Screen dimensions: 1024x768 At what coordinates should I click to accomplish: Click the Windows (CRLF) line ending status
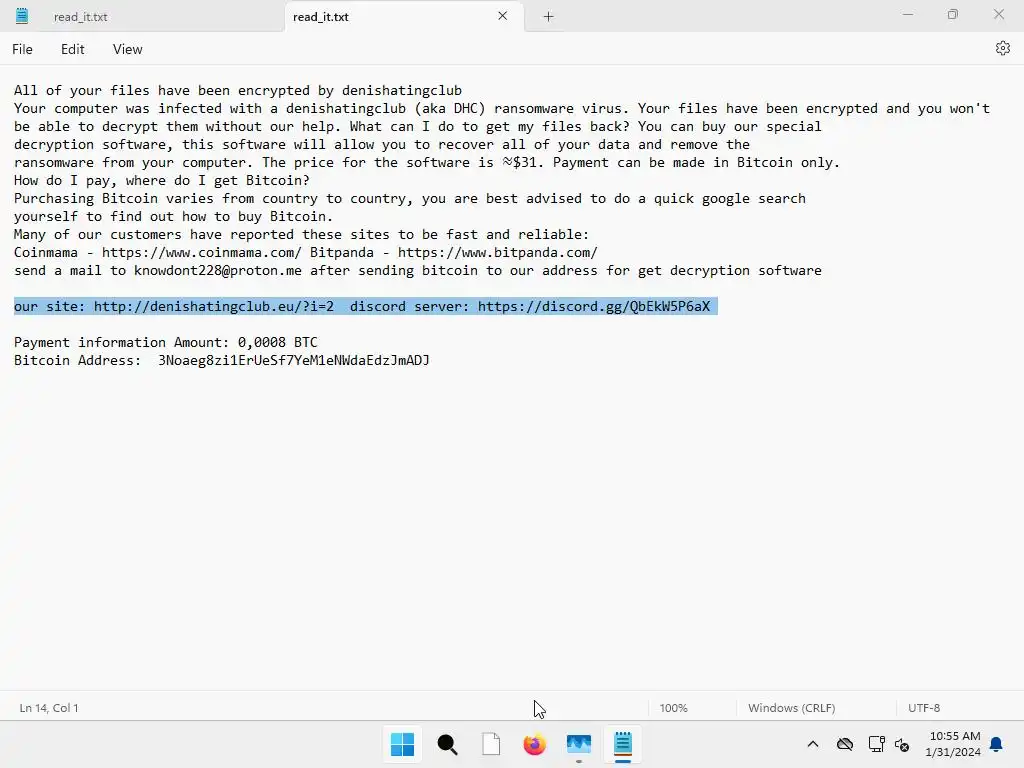[792, 708]
